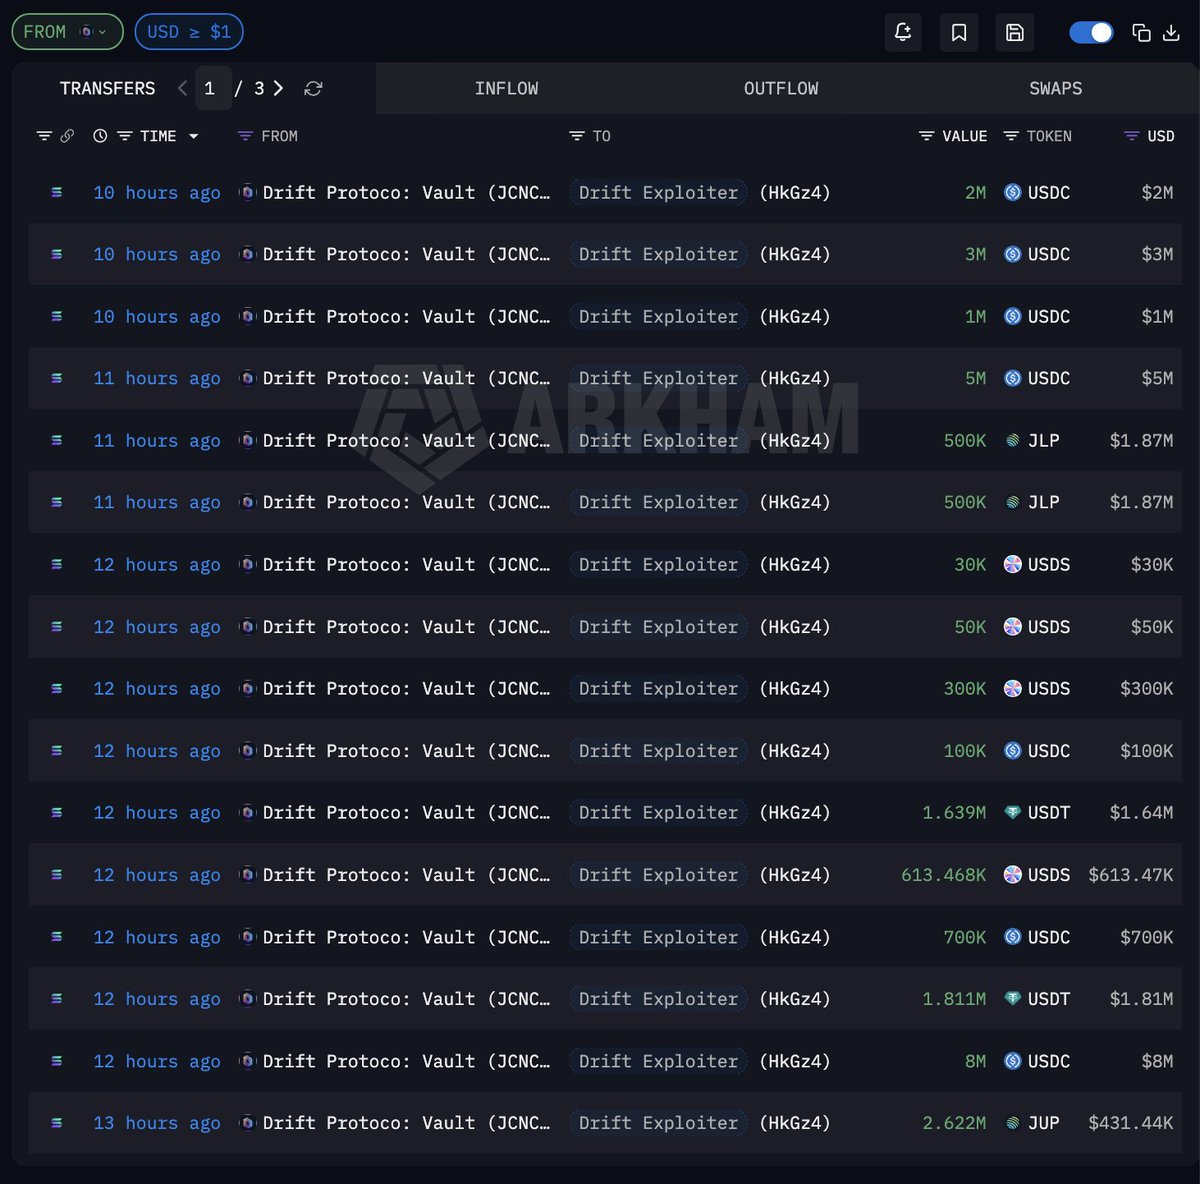Screen dimensions: 1200x1184
Task: Open transaction icon of the 8M USDC row
Action: click(57, 1061)
